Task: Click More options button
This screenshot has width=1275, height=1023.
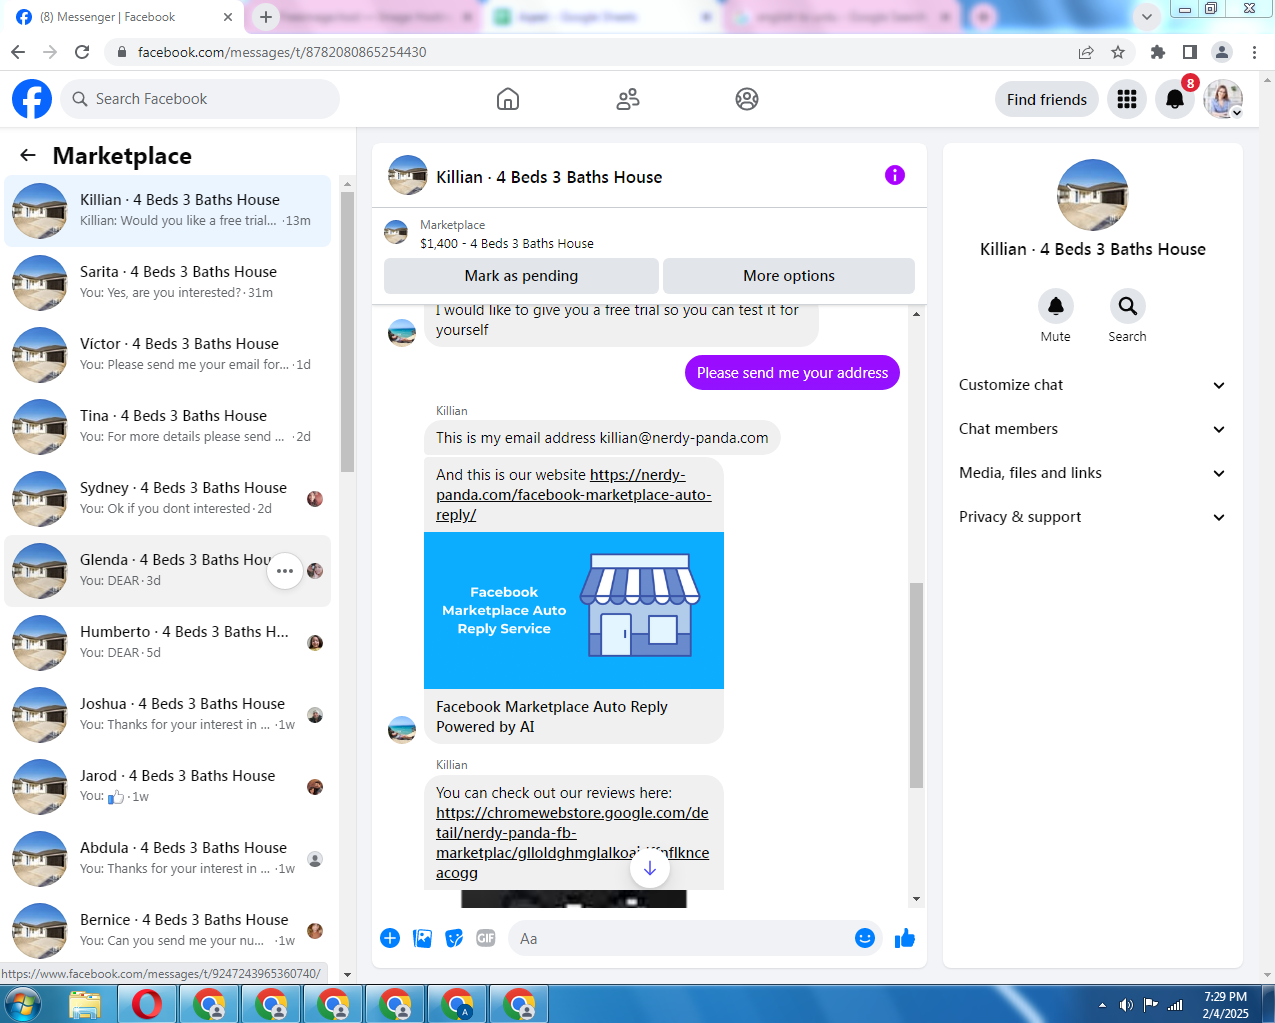Action: pos(789,276)
